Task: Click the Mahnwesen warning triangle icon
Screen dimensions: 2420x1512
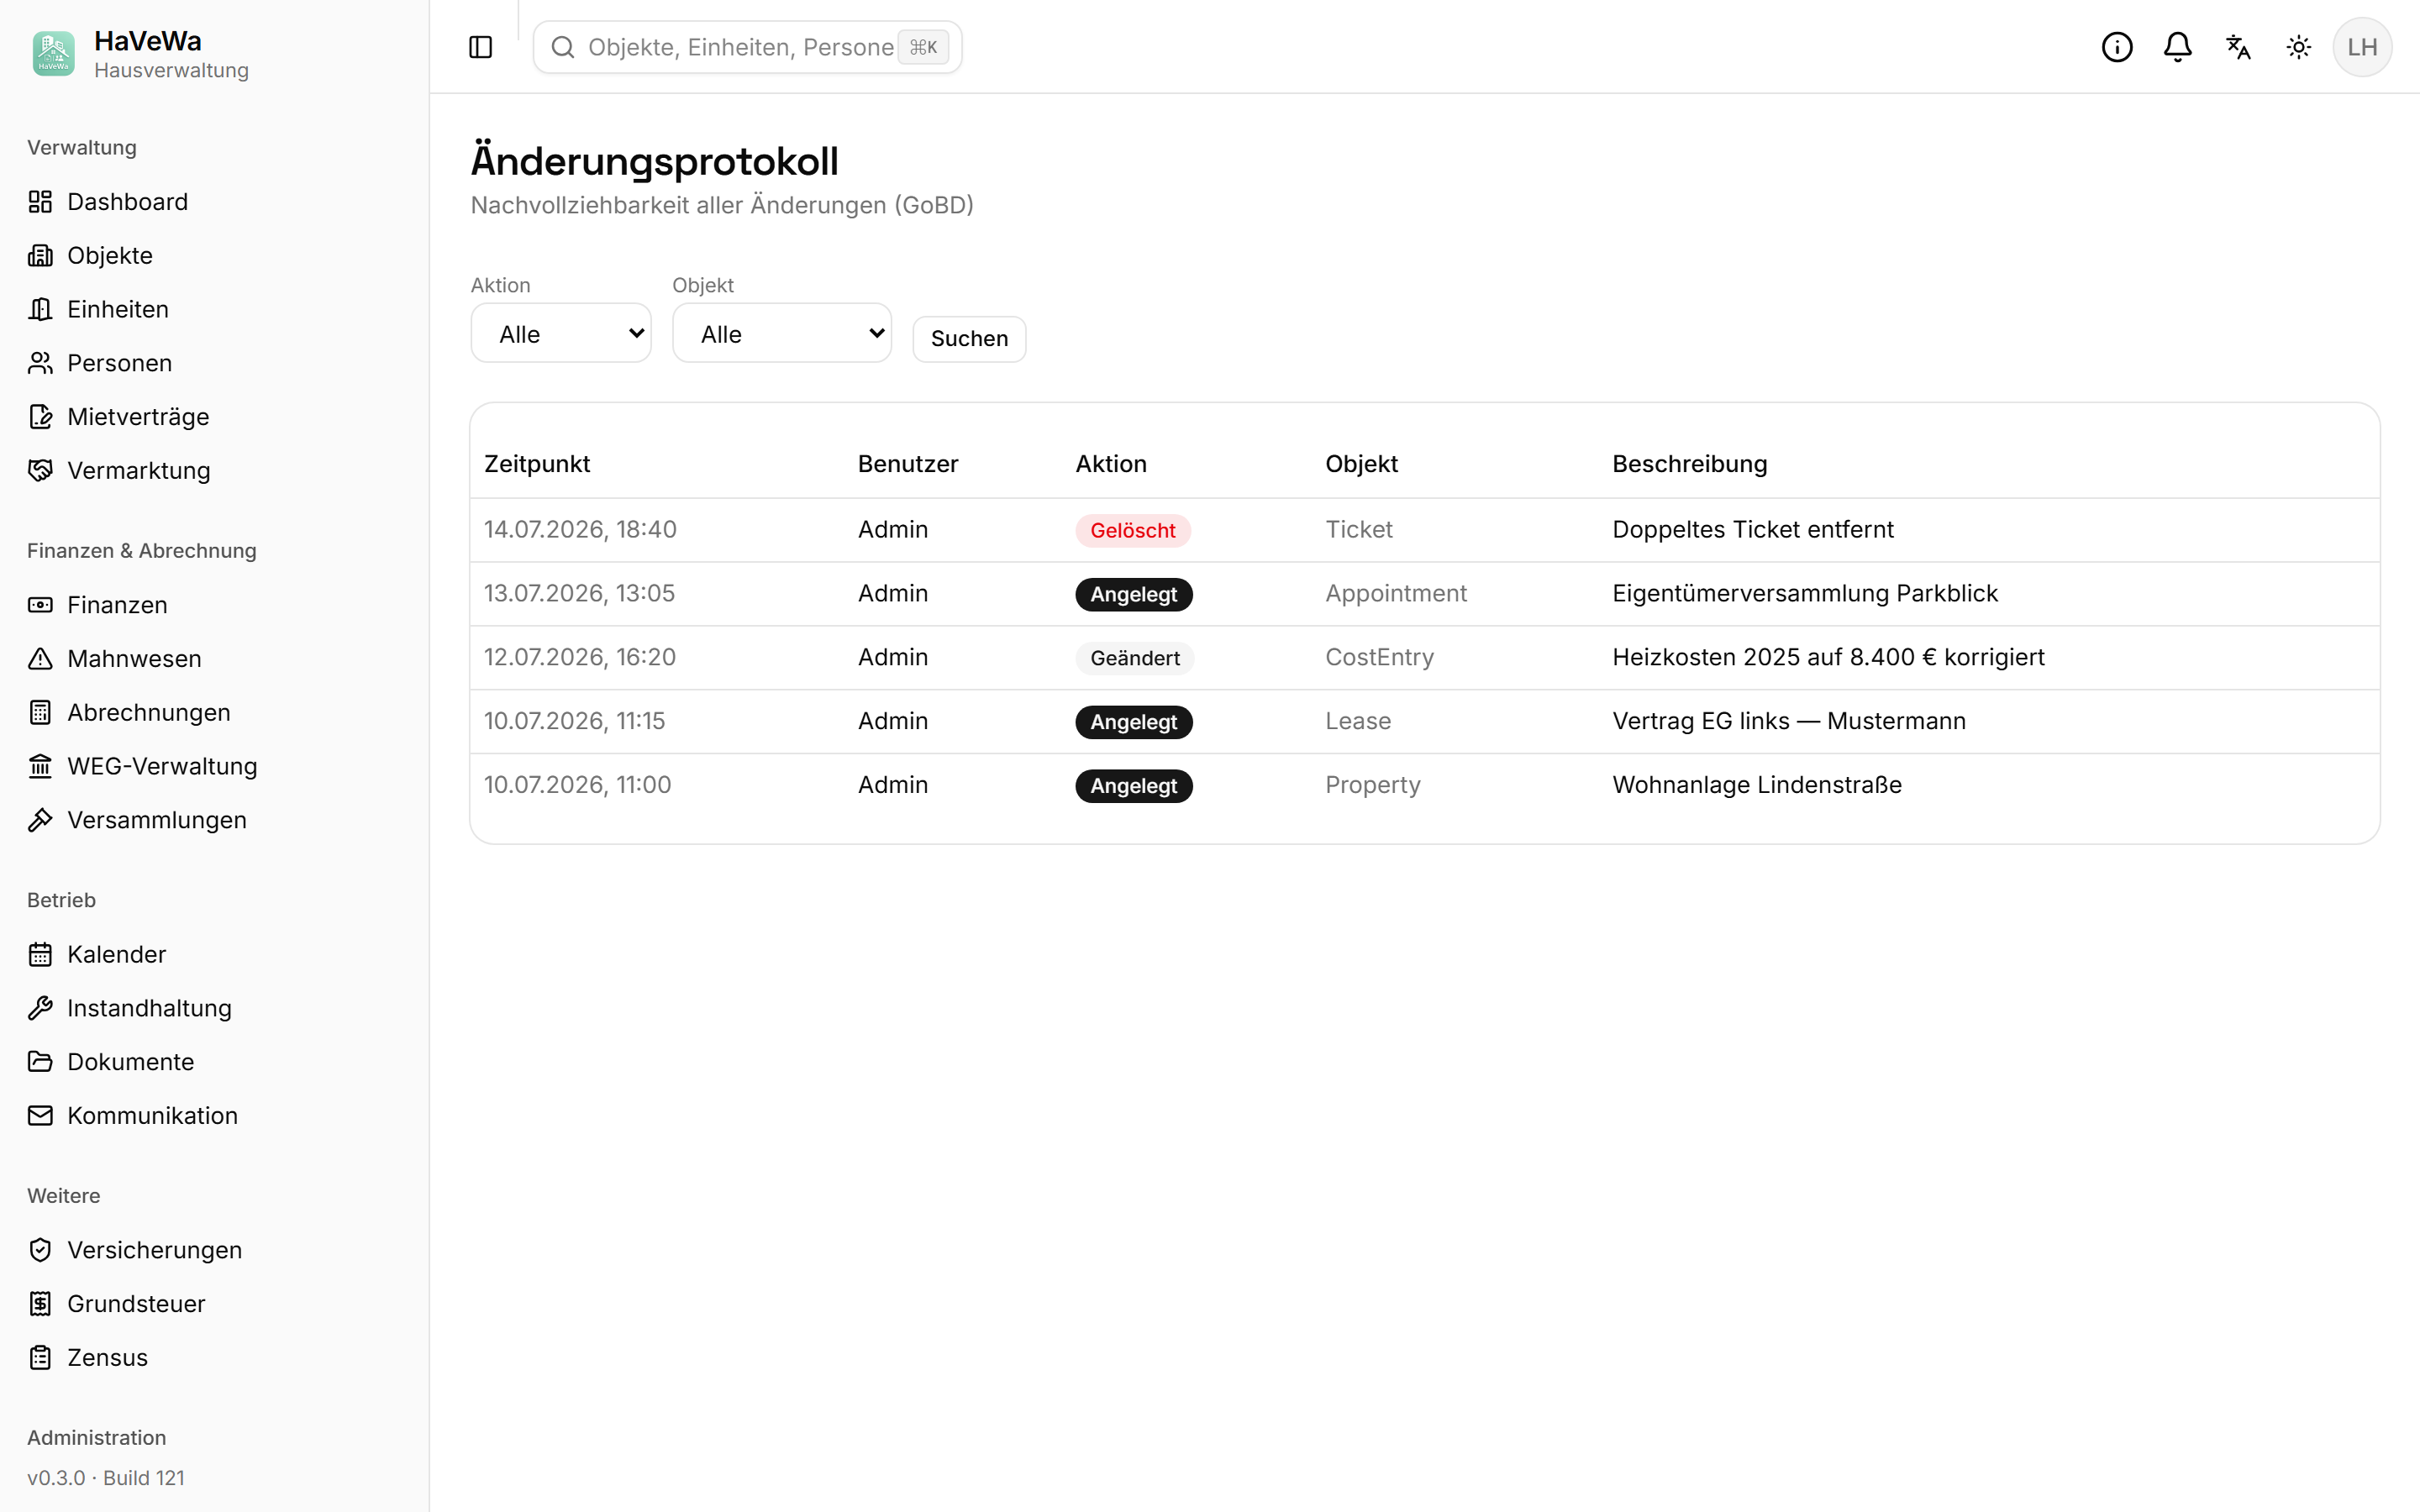Action: [40, 659]
